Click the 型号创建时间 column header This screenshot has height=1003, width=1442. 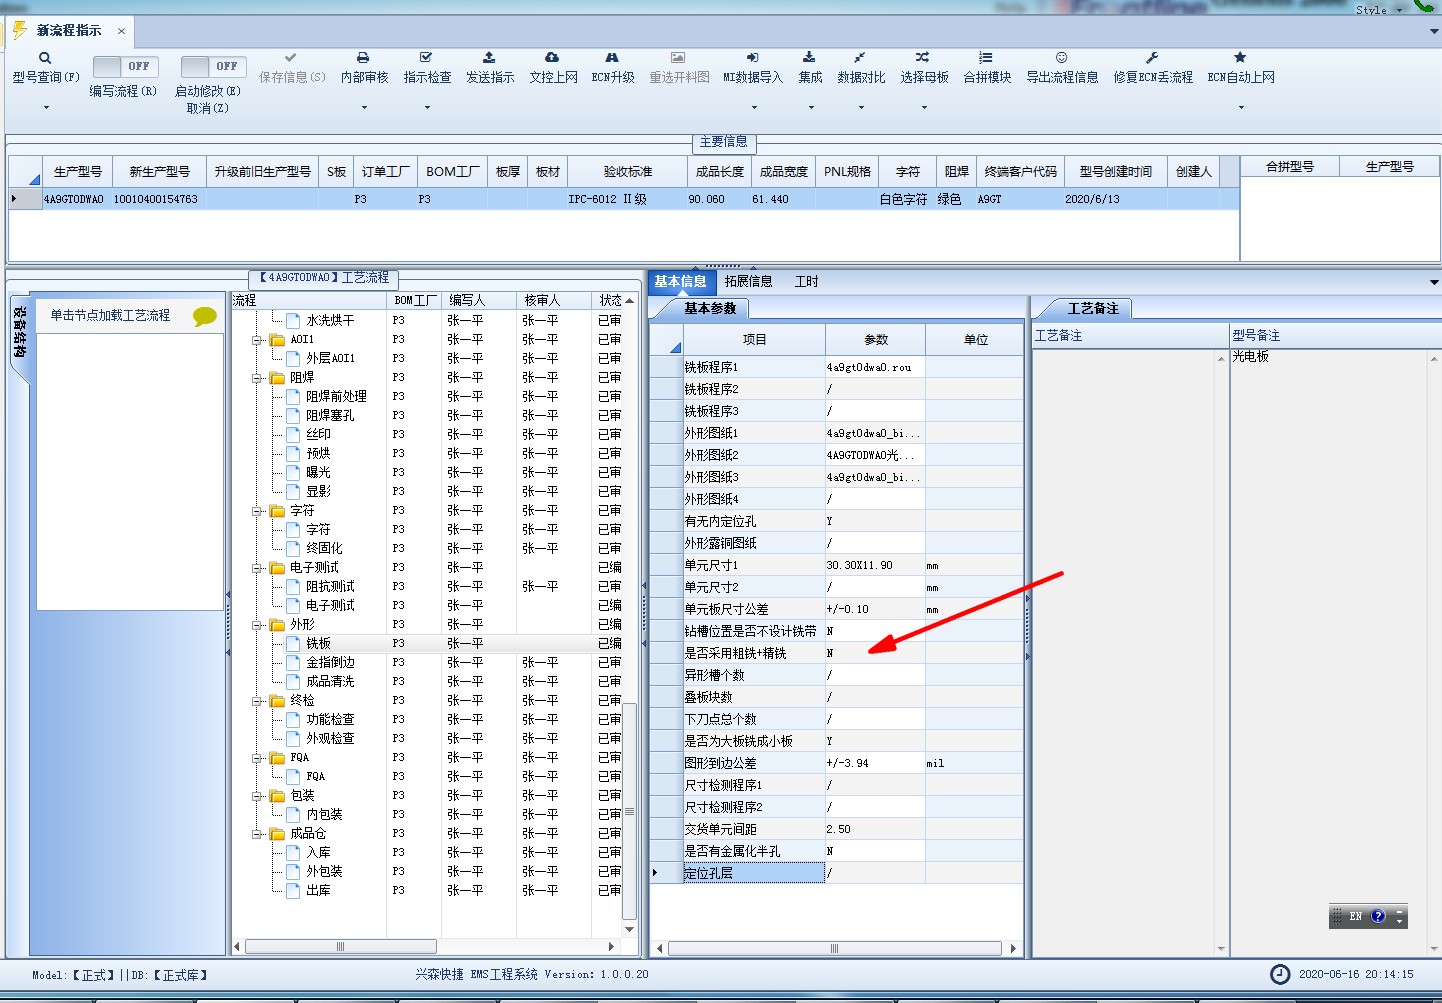click(1115, 172)
